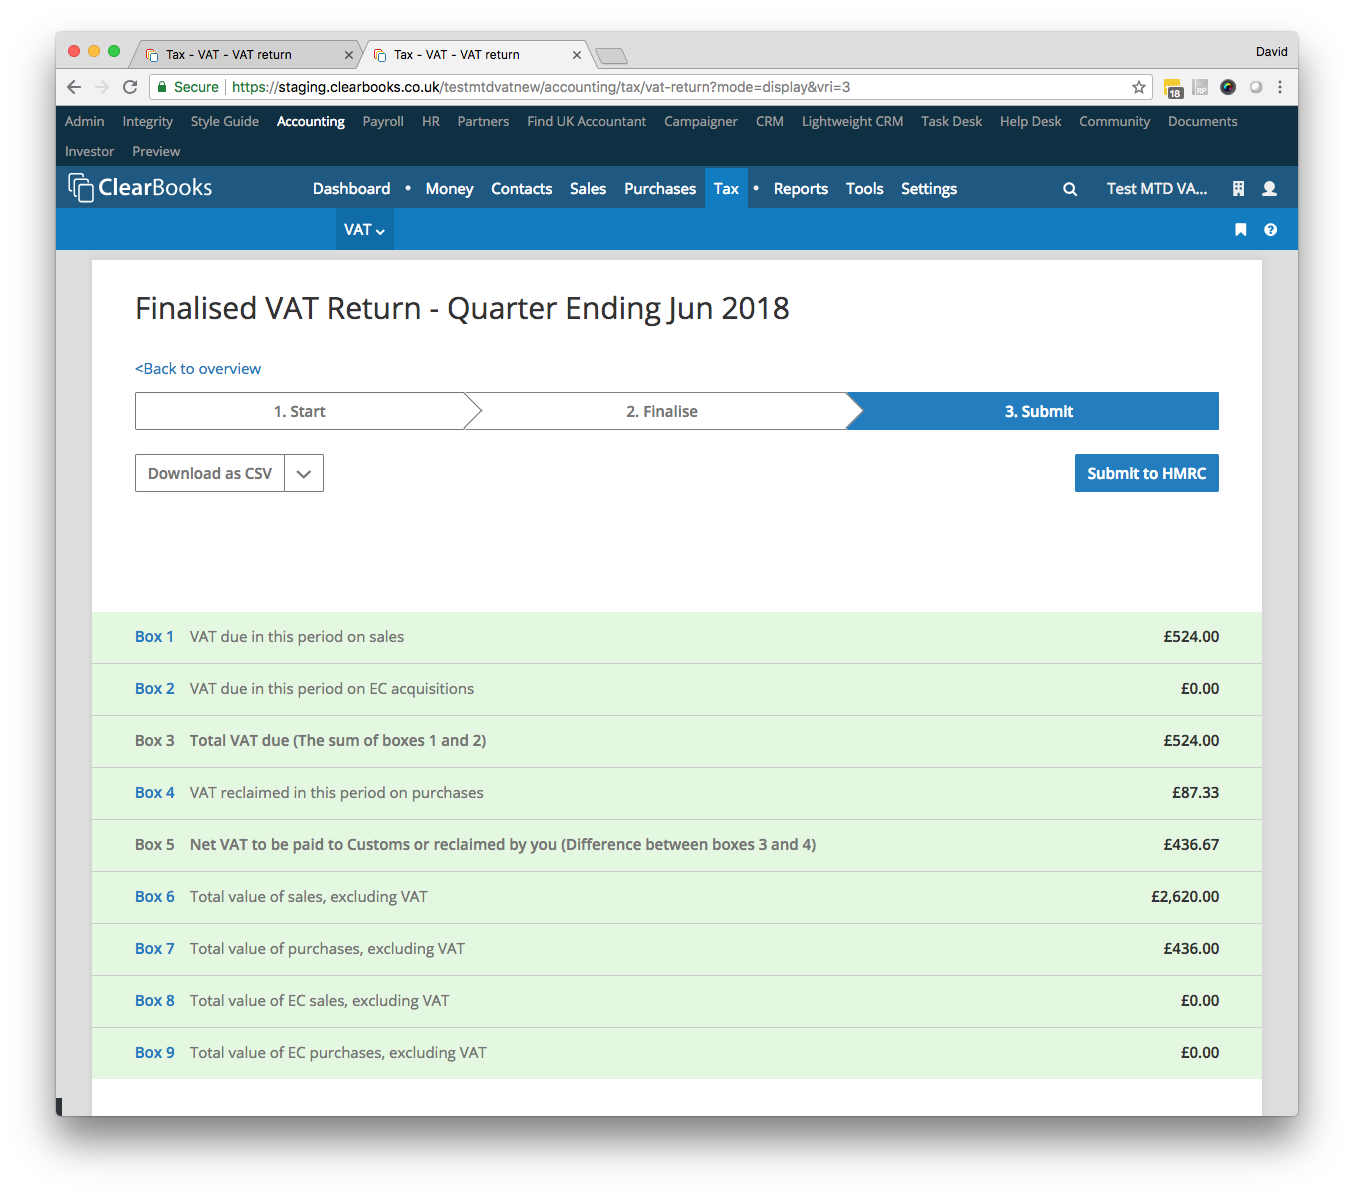The height and width of the screenshot is (1196, 1354).
Task: Close the first Tax - VAT return tab
Action: (349, 55)
